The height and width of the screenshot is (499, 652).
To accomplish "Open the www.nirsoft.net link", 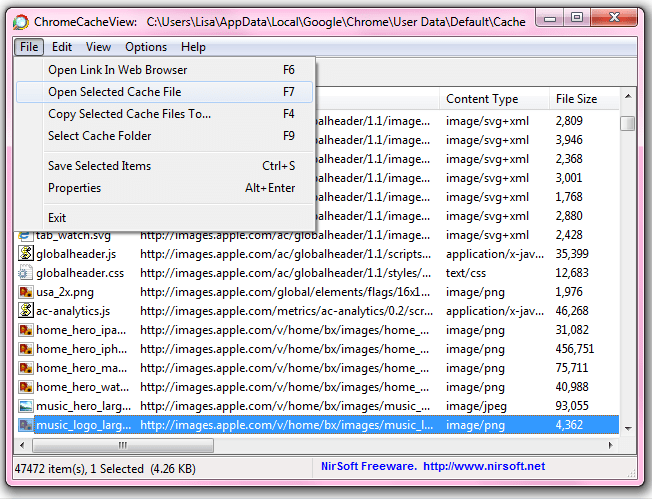I will (x=484, y=466).
